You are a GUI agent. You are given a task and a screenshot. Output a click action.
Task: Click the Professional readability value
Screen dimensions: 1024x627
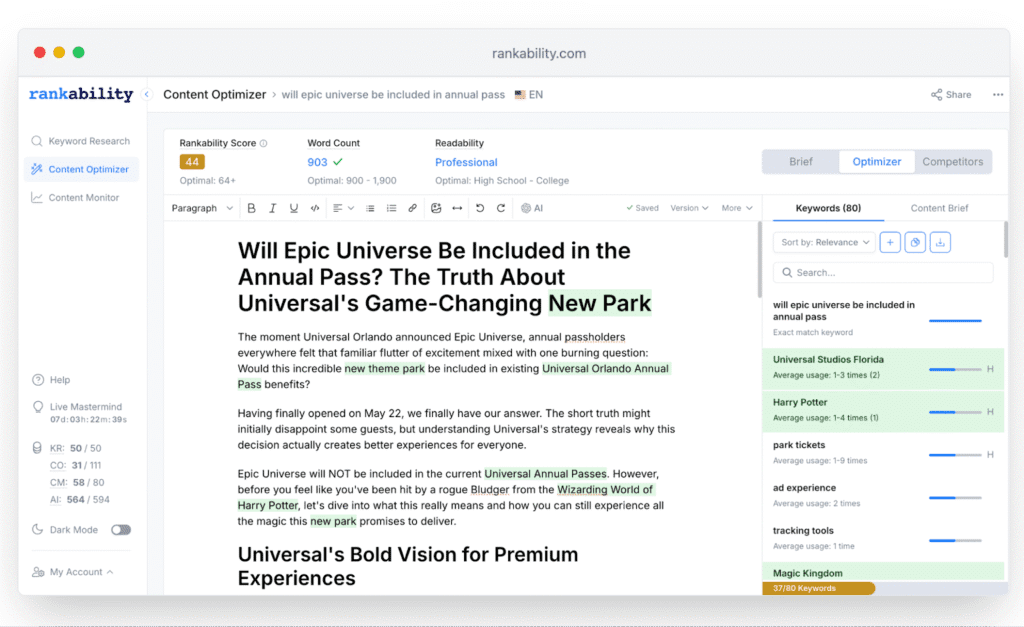[466, 162]
